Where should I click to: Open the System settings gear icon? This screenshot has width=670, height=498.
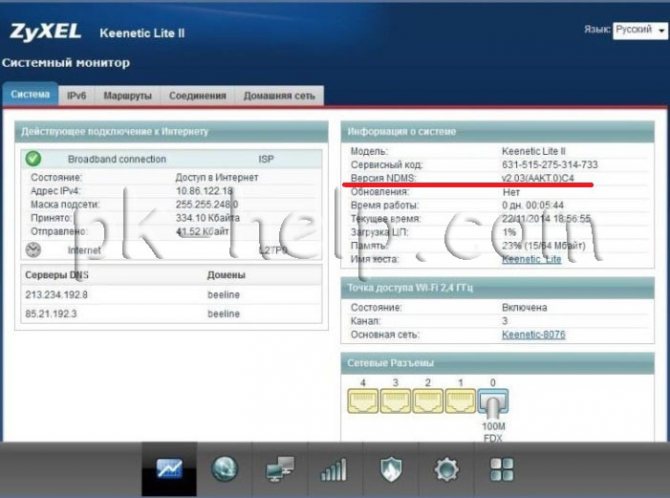point(447,469)
